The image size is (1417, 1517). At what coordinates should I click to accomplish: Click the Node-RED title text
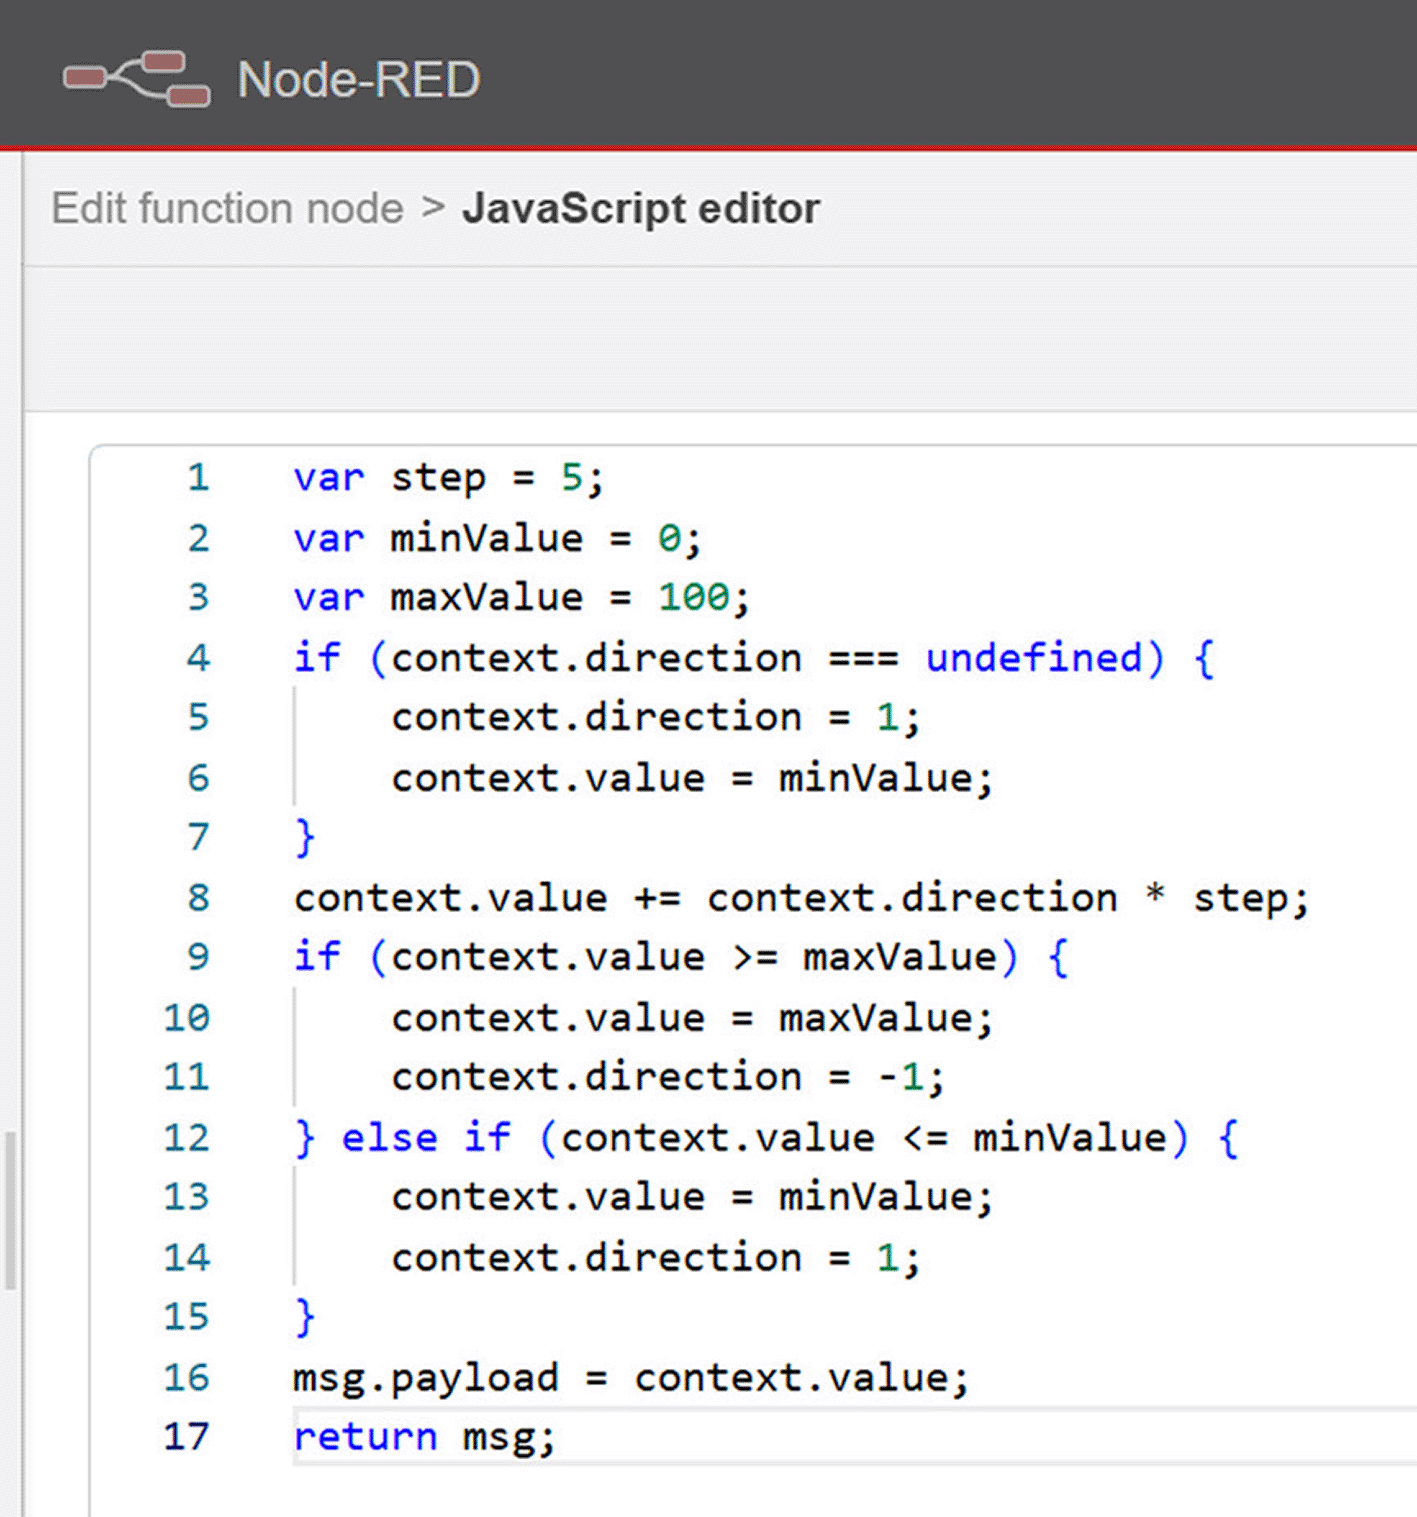point(358,80)
